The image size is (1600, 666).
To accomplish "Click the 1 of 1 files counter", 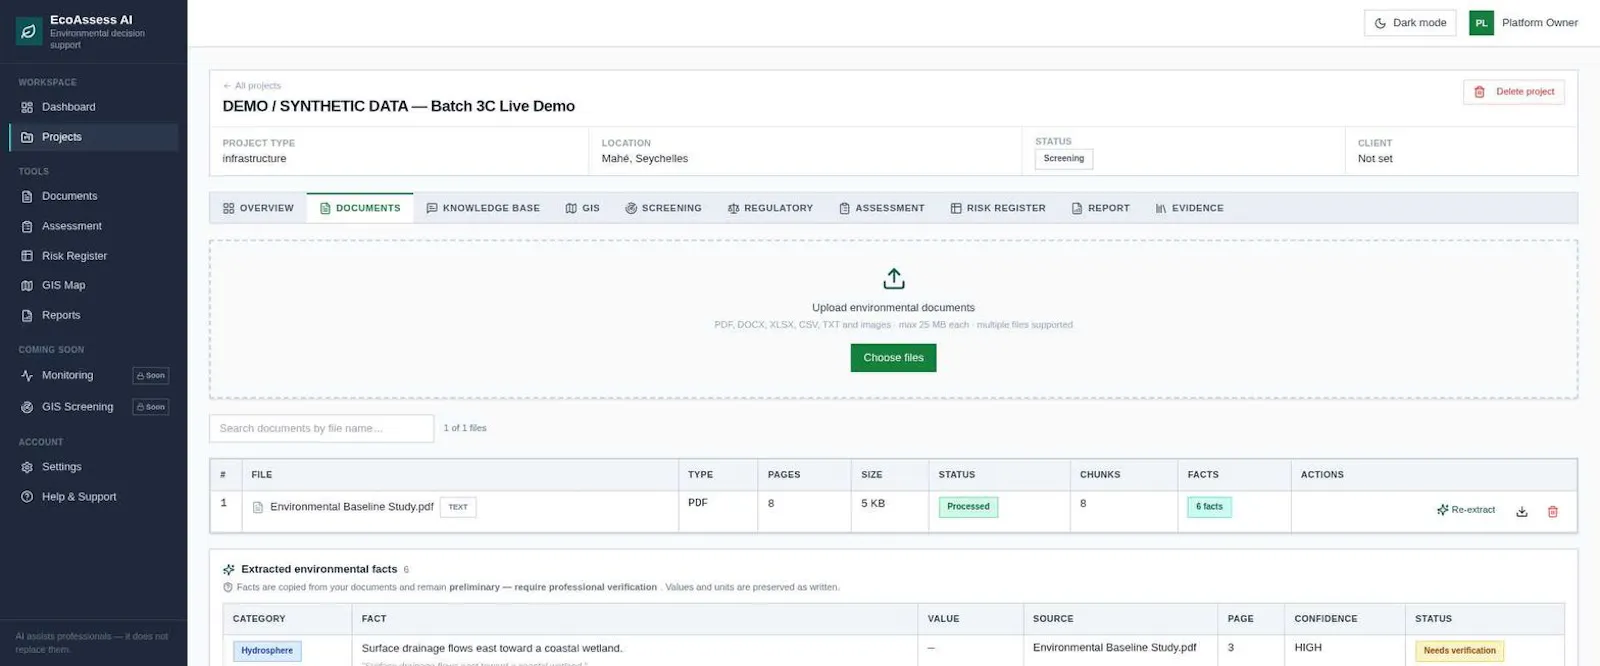I will pyautogui.click(x=465, y=428).
